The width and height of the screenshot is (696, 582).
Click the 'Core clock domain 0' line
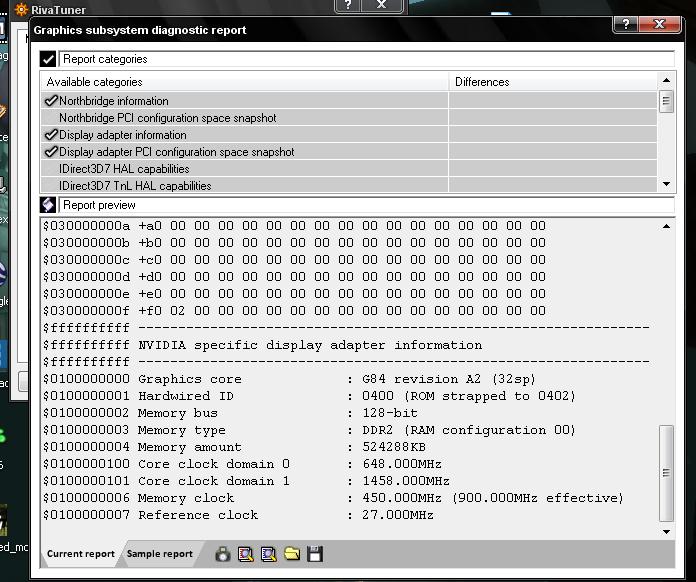(242, 464)
